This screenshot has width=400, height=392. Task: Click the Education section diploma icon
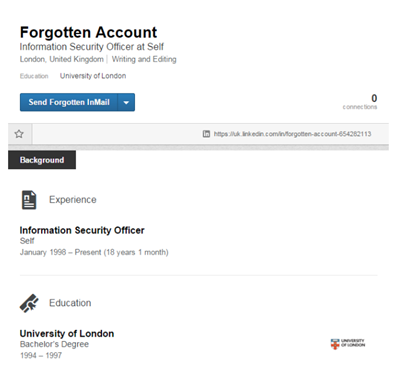click(29, 303)
